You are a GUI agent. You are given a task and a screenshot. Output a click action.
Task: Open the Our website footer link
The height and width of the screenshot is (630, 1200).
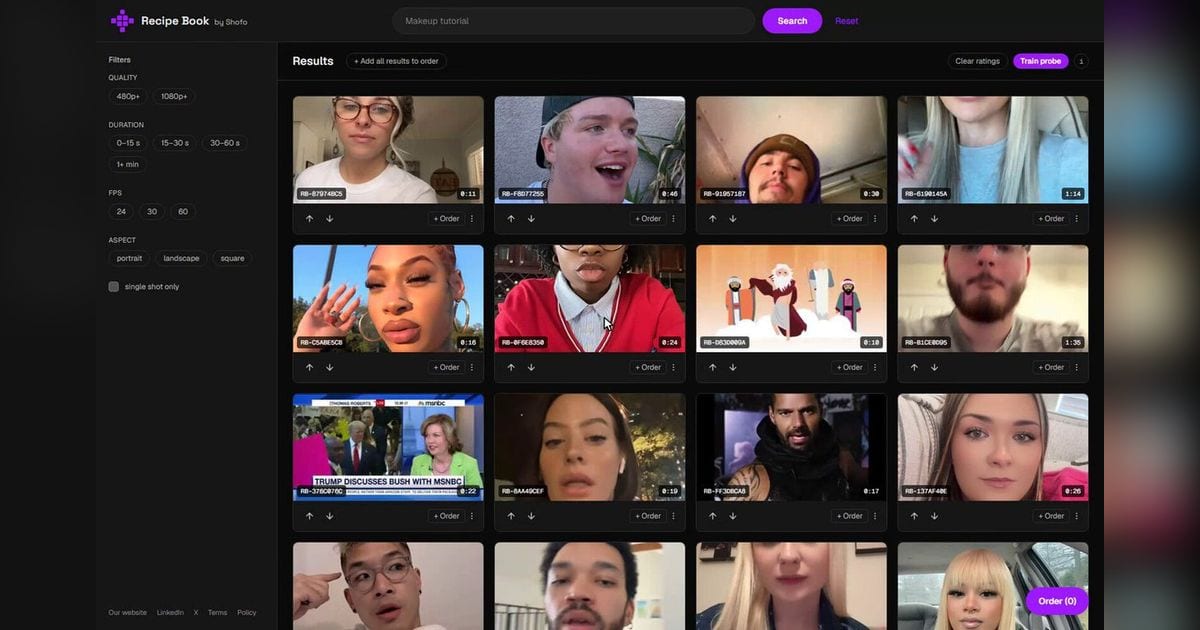pyautogui.click(x=128, y=613)
